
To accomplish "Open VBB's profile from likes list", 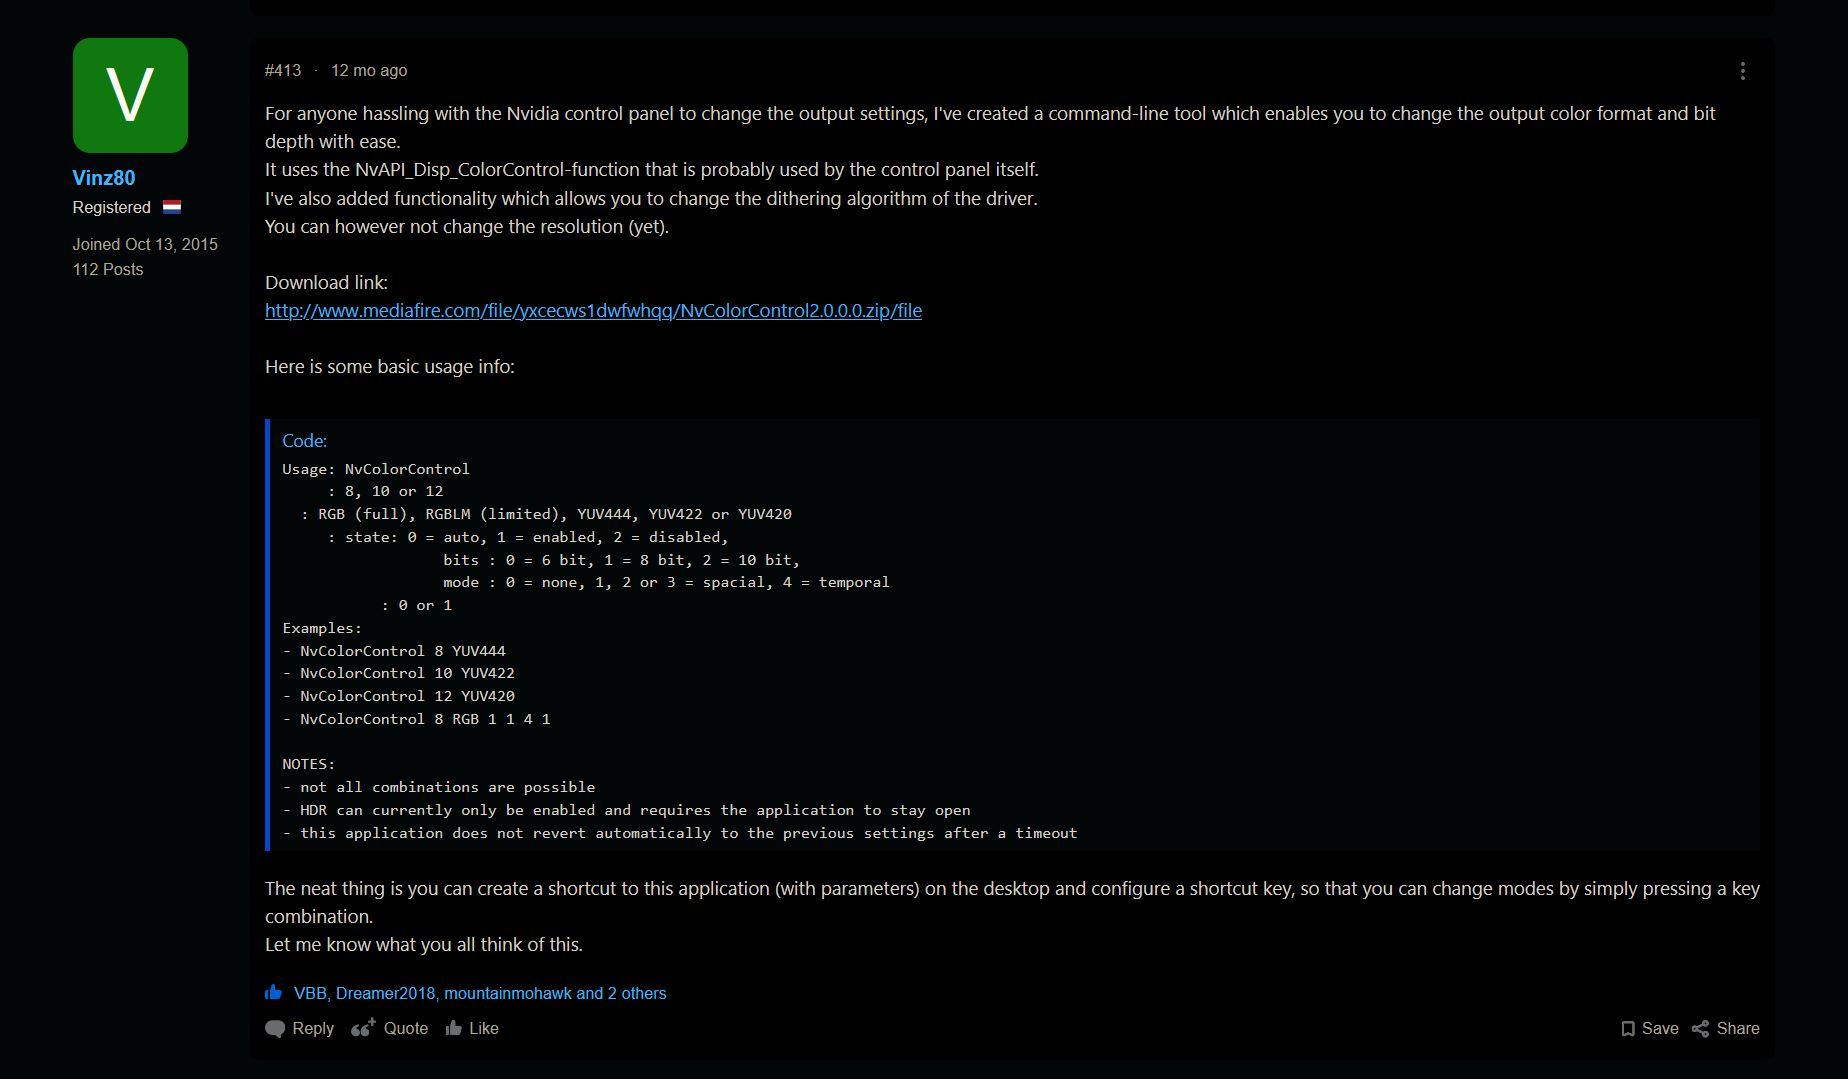I will (x=310, y=994).
